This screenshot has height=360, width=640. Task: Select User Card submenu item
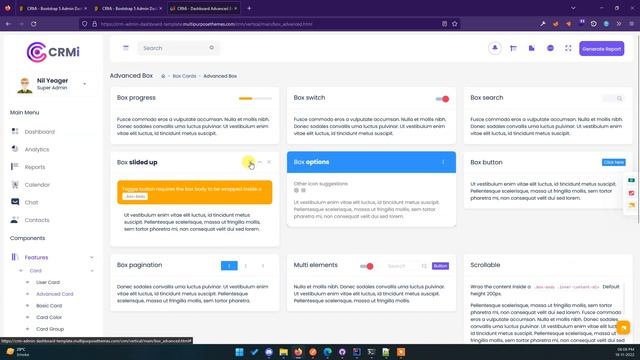[48, 282]
